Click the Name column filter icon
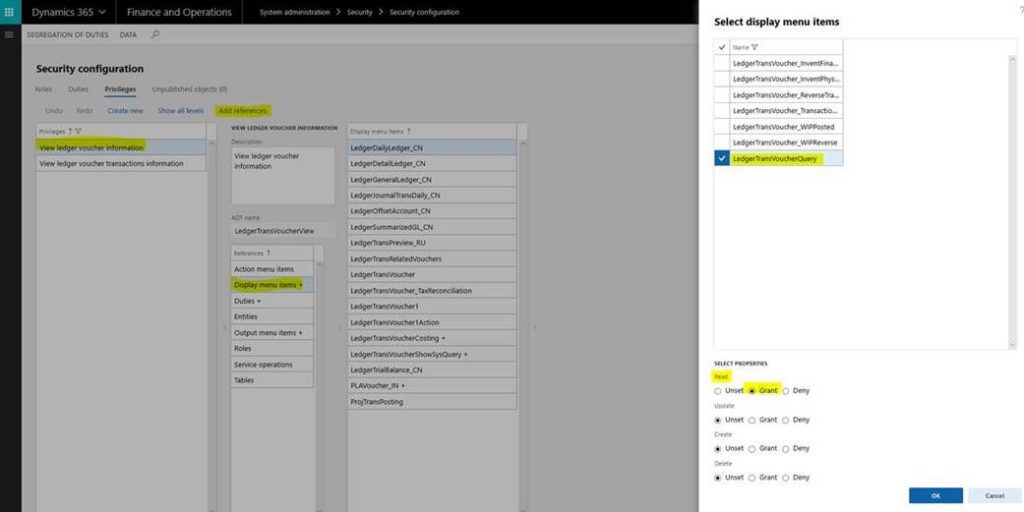The height and width of the screenshot is (512, 1024). click(755, 47)
